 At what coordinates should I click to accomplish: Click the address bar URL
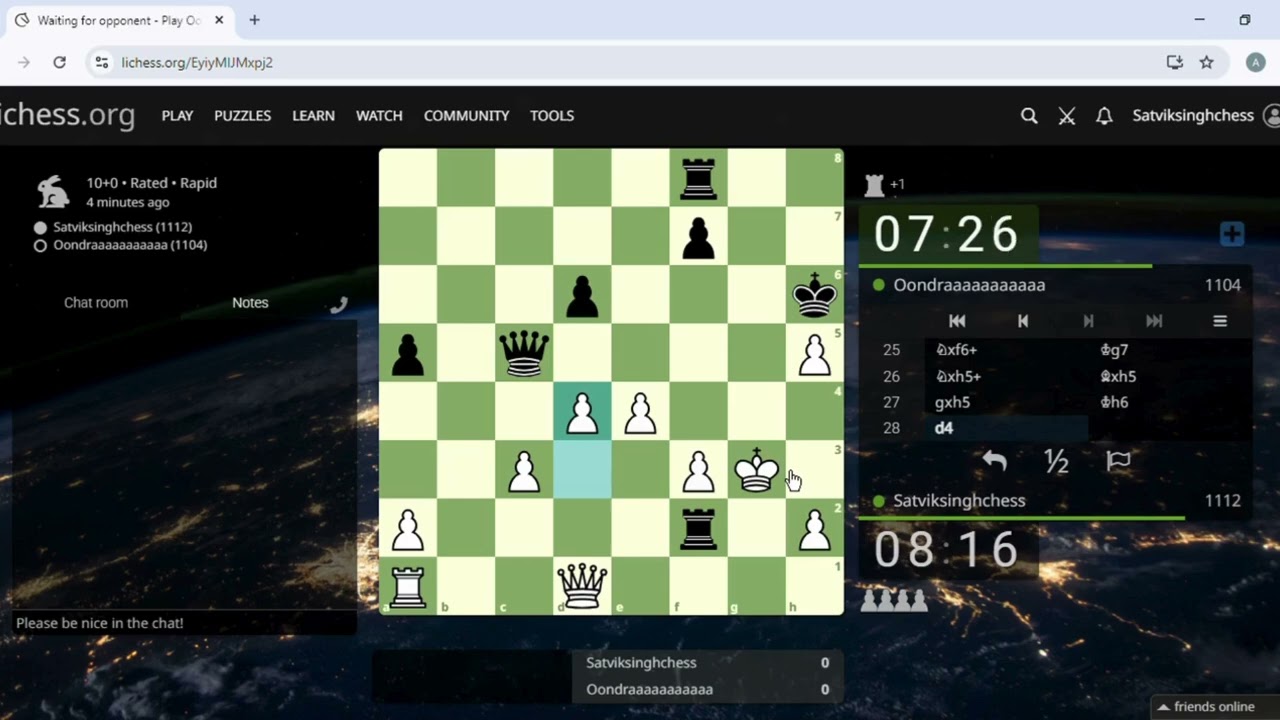(x=197, y=62)
